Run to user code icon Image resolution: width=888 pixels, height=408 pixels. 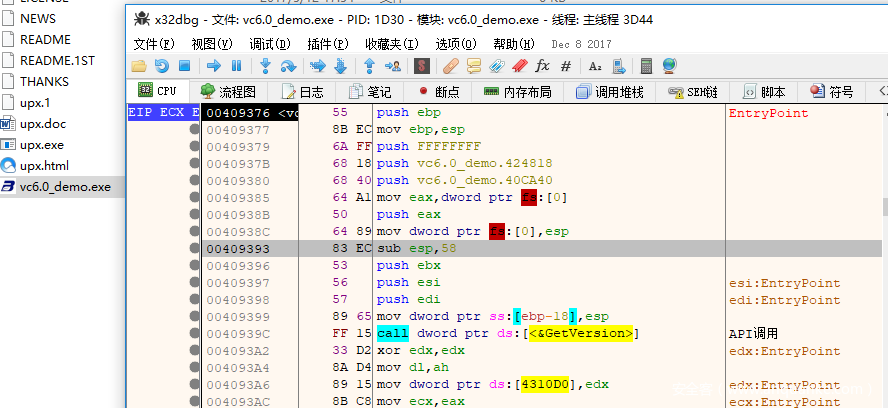pos(392,66)
